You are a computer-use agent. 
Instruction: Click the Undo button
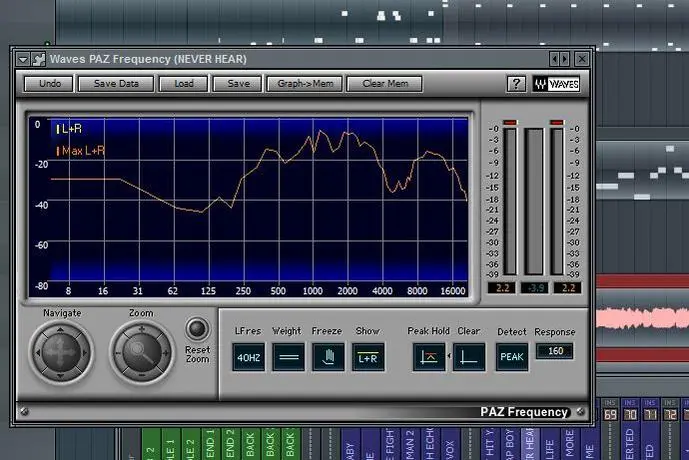pos(49,83)
